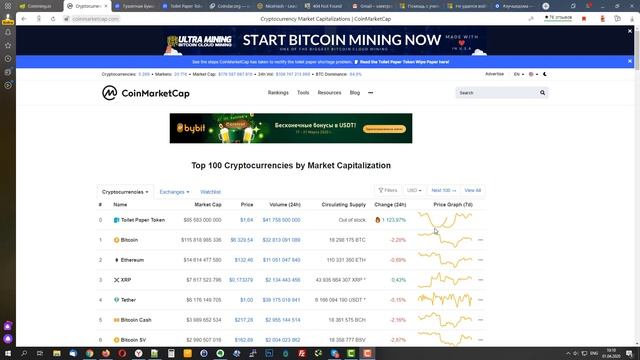Screen dimensions: 640x360
Task: Open the Toilet Paper Token coin link
Action: [143, 220]
